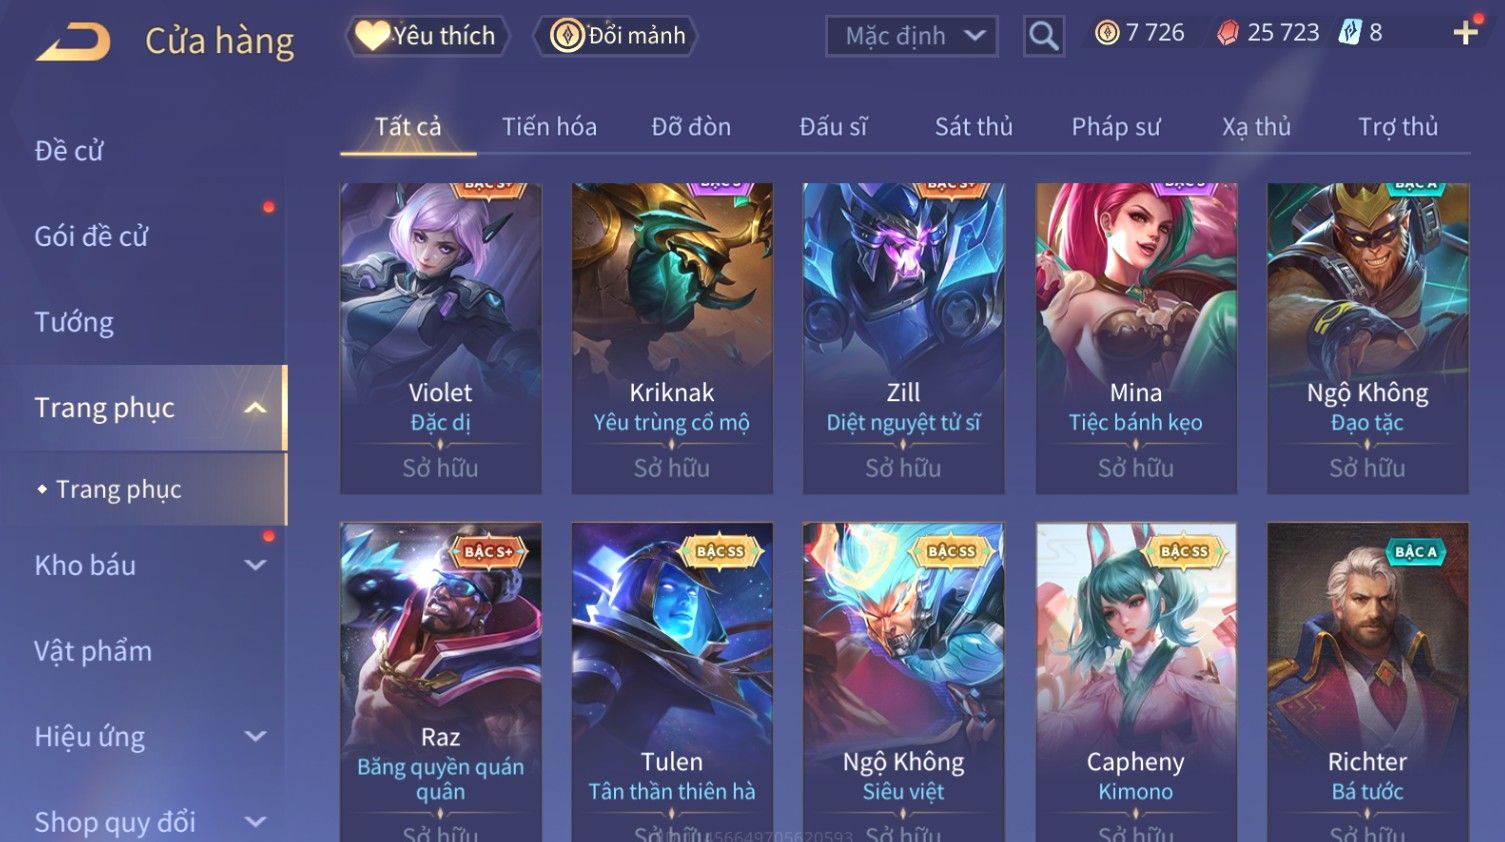Select the Violet Đặc dị skin card
This screenshot has height=842, width=1505.
pos(441,338)
